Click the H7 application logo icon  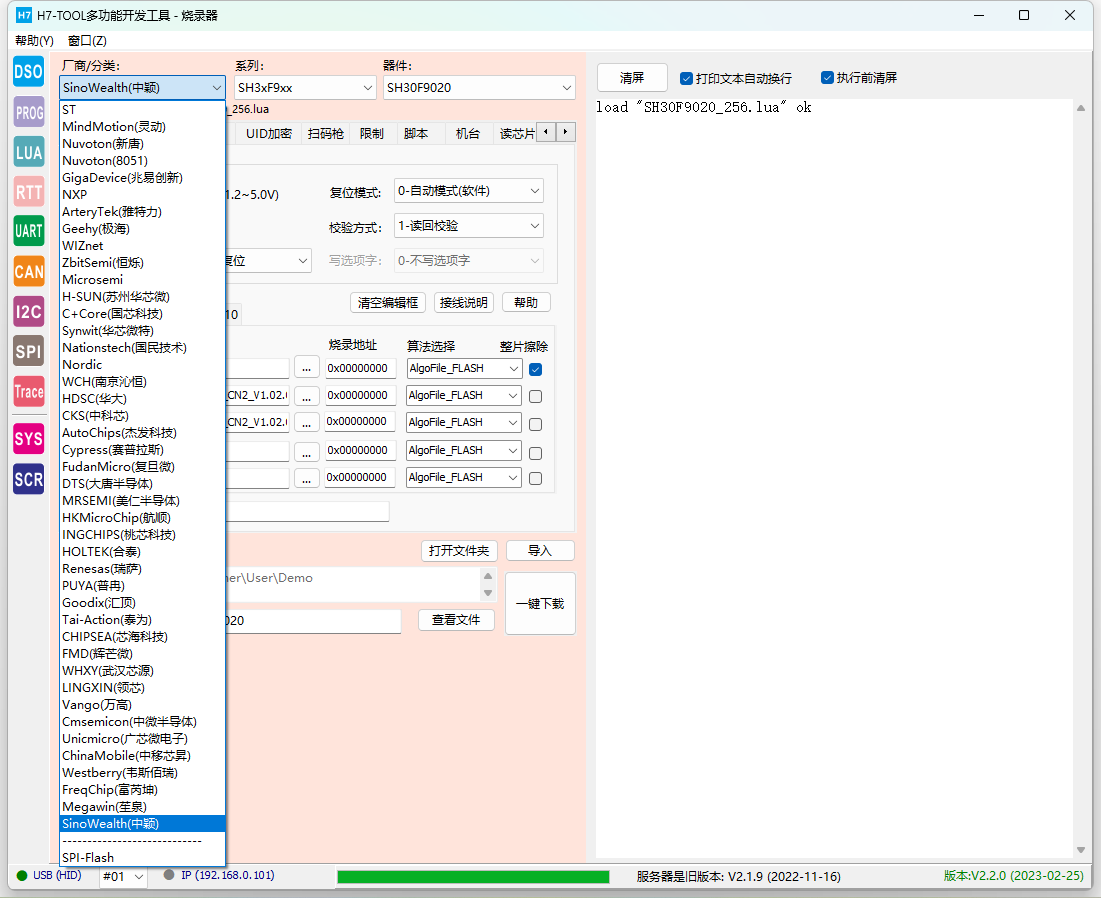click(x=24, y=15)
